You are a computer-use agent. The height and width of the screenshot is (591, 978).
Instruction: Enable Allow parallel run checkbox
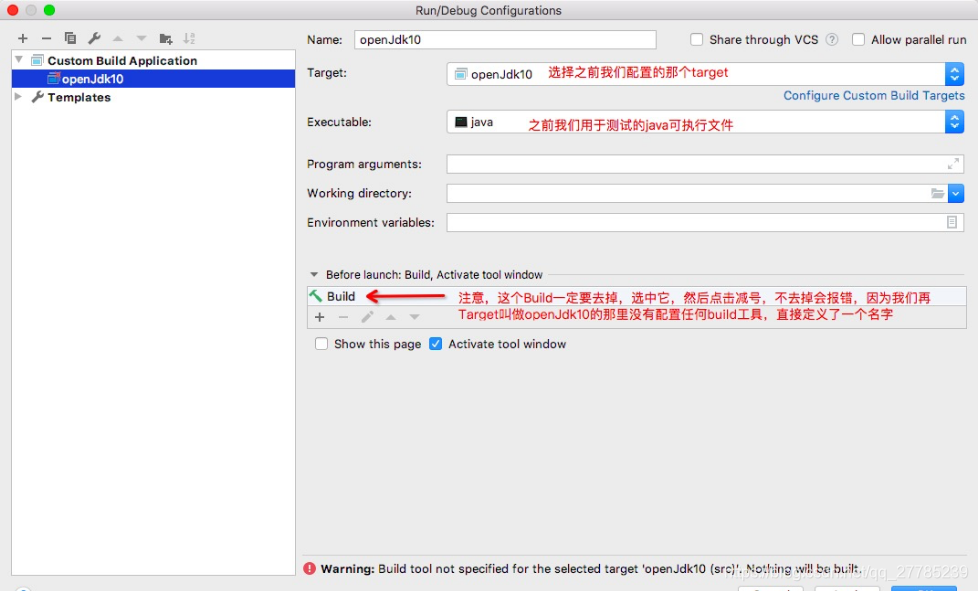click(859, 40)
